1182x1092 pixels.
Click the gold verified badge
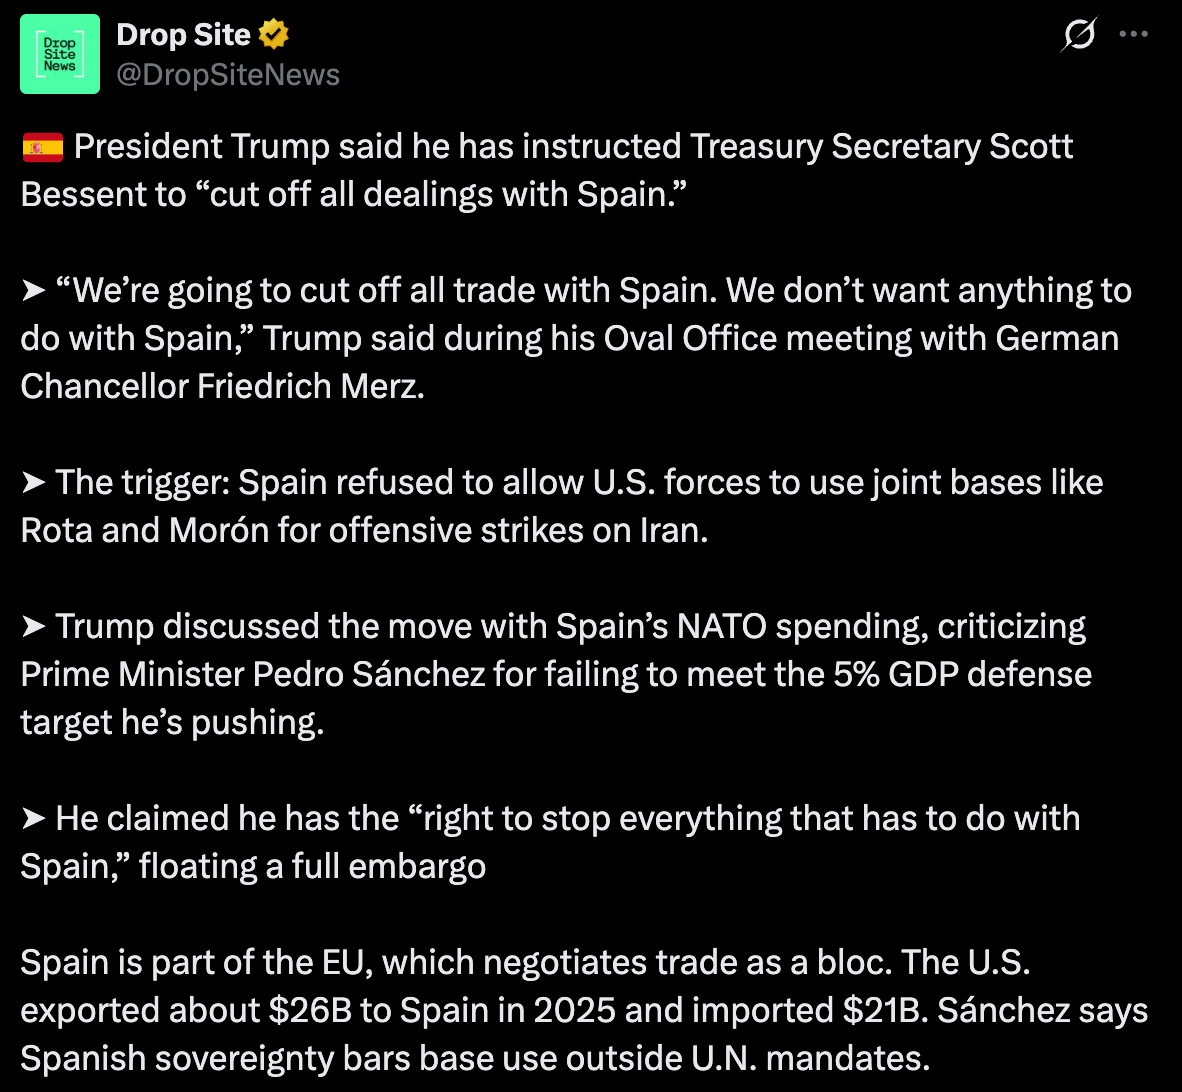click(x=274, y=34)
